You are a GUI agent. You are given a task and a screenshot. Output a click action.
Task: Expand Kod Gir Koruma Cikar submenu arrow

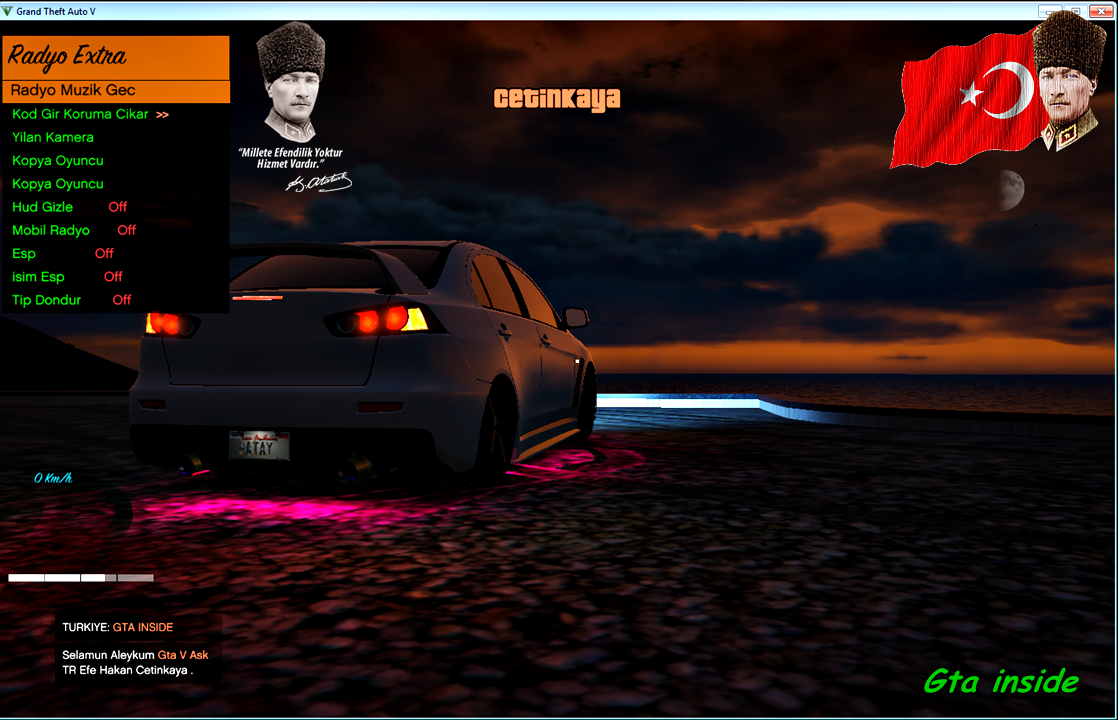click(x=163, y=115)
